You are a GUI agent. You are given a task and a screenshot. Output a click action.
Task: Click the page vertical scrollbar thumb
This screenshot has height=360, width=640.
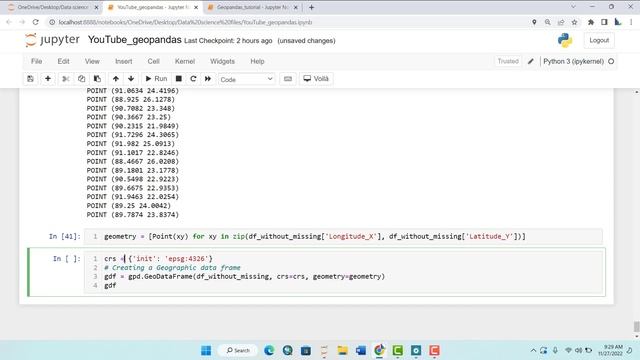coord(636,327)
